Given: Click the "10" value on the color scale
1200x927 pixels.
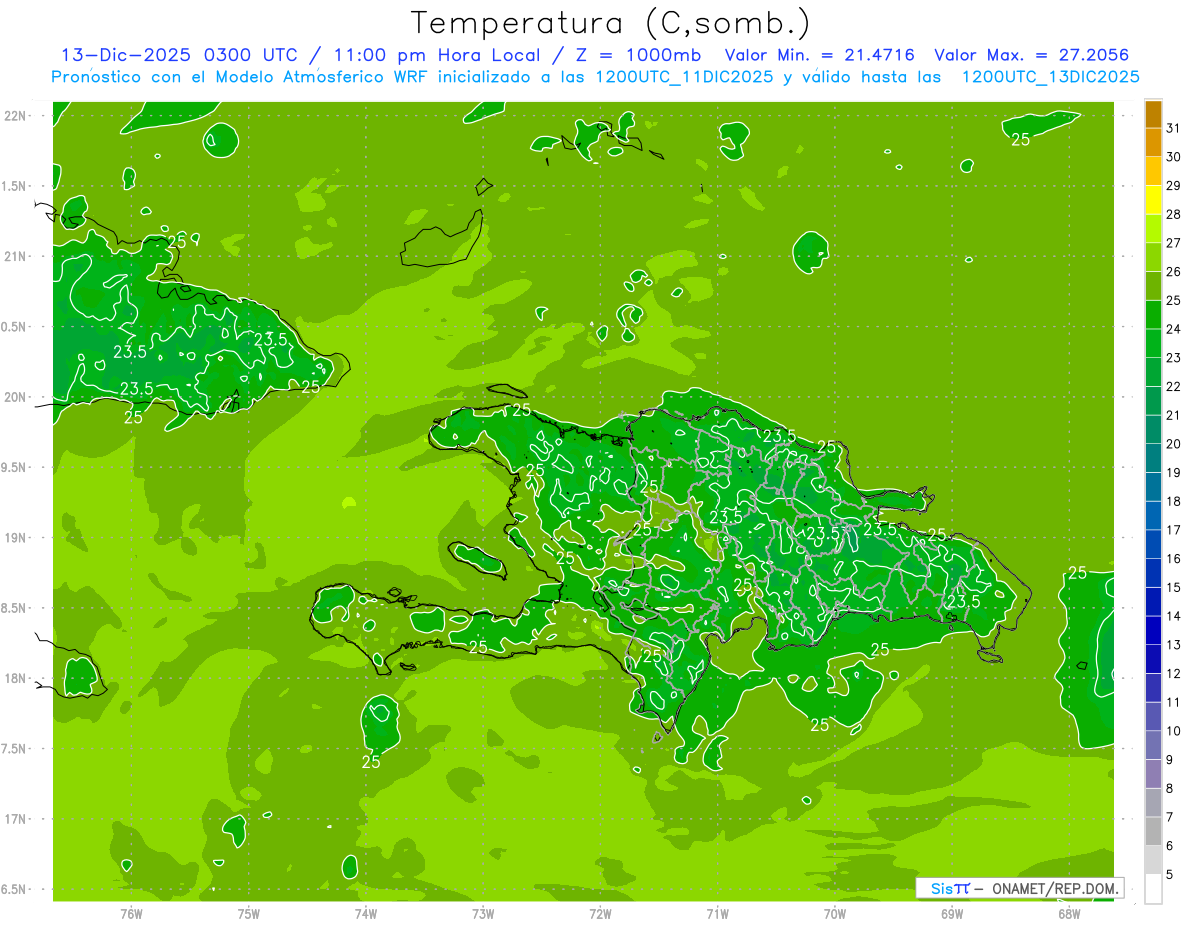Looking at the screenshot, I should (x=1174, y=731).
